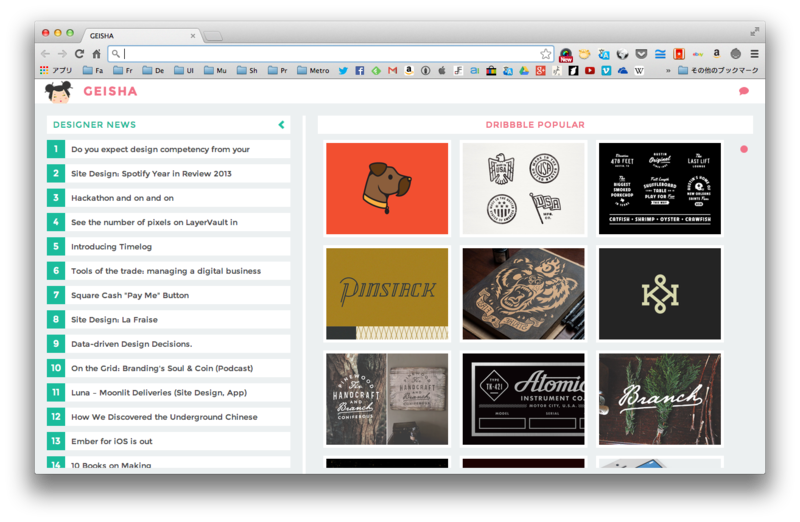
Task: Open the Pocket extension icon
Action: click(x=641, y=54)
